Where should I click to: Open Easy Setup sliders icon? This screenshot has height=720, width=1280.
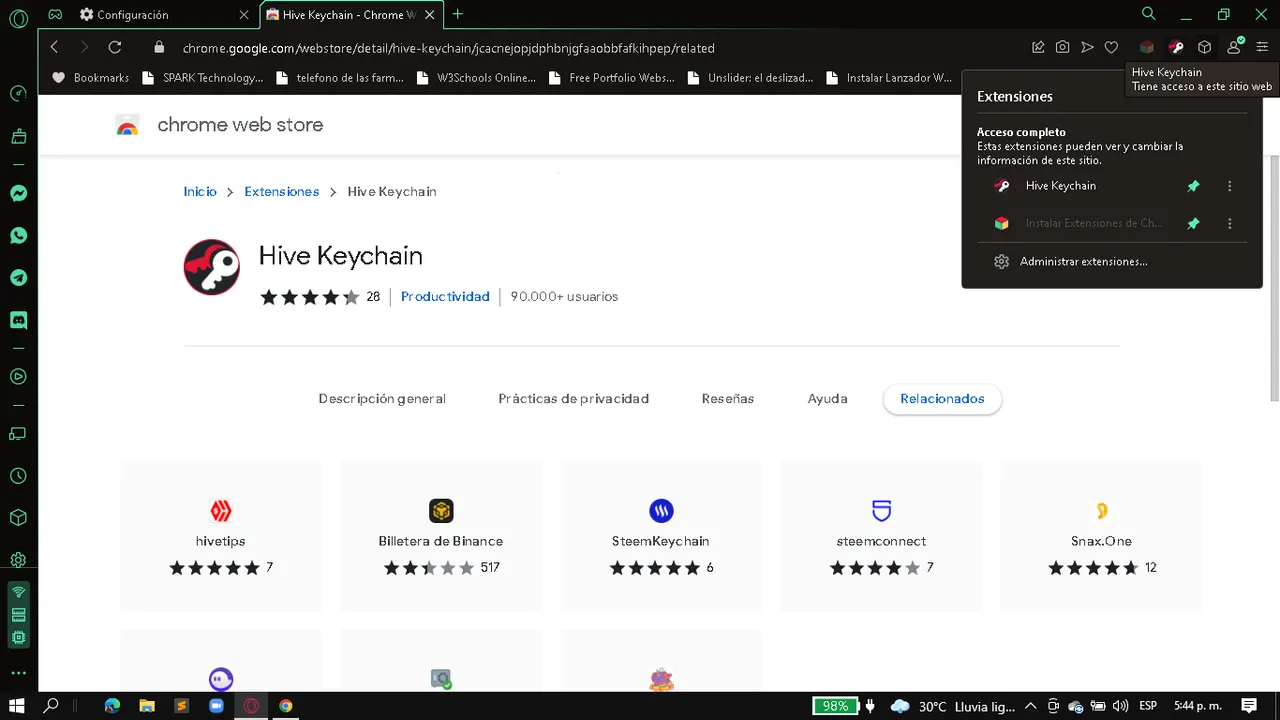(x=1262, y=47)
